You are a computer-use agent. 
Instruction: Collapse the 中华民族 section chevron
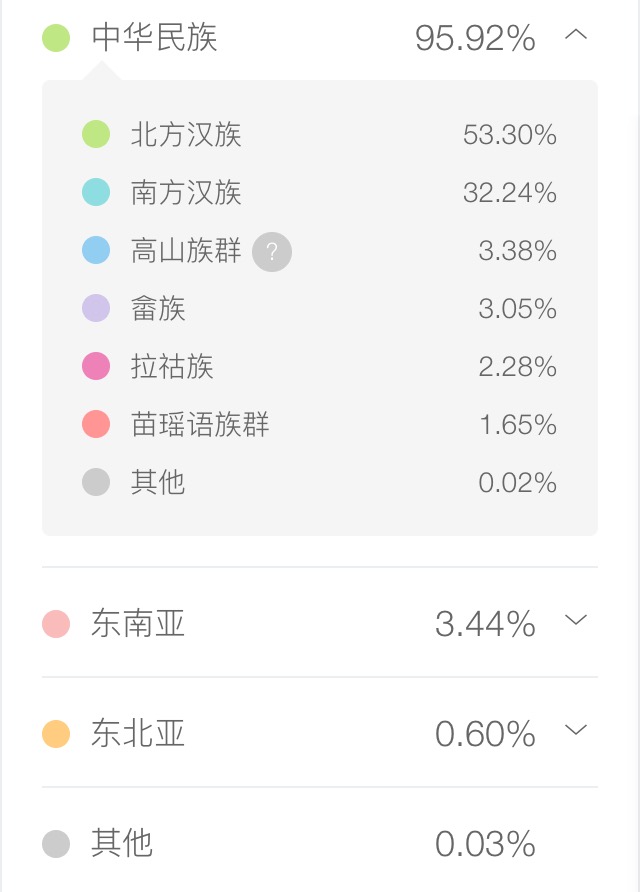[x=576, y=35]
